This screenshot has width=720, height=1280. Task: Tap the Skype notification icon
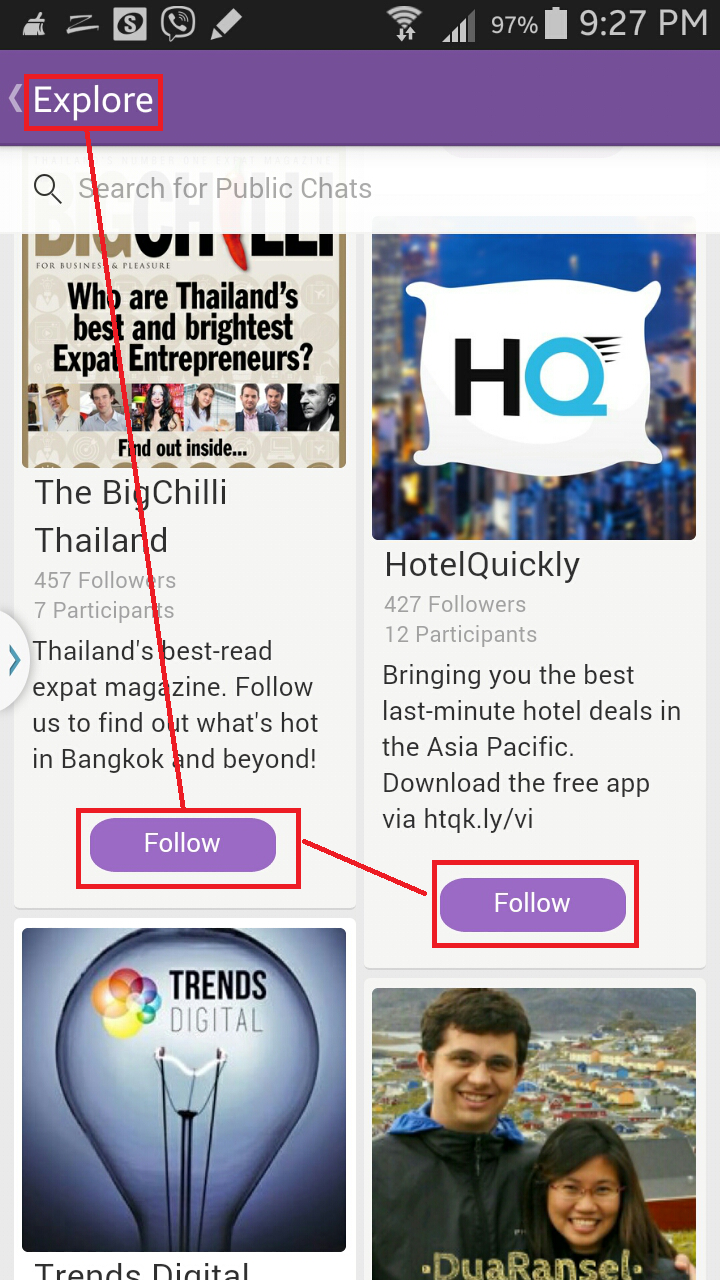(x=130, y=23)
